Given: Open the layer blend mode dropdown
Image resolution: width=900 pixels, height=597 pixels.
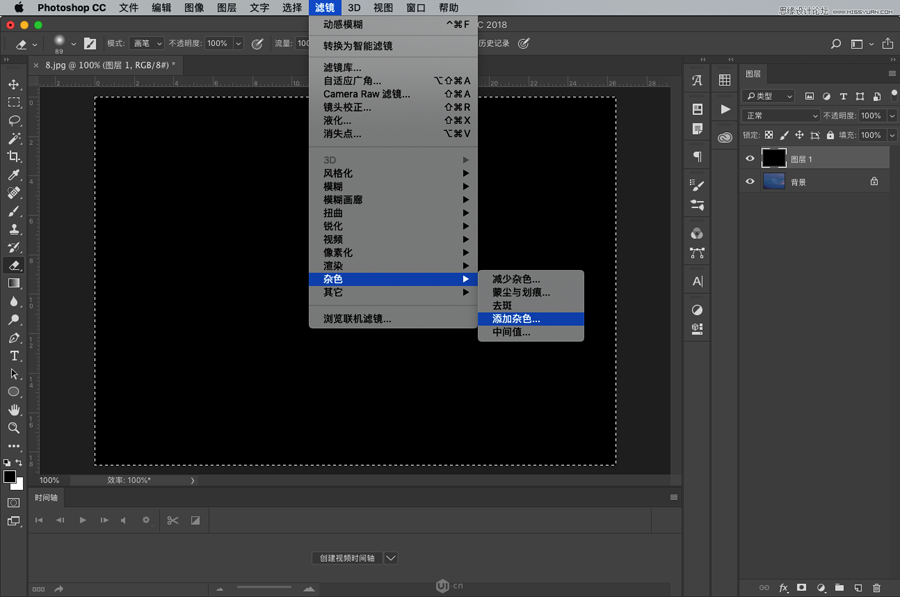Looking at the screenshot, I should click(780, 115).
